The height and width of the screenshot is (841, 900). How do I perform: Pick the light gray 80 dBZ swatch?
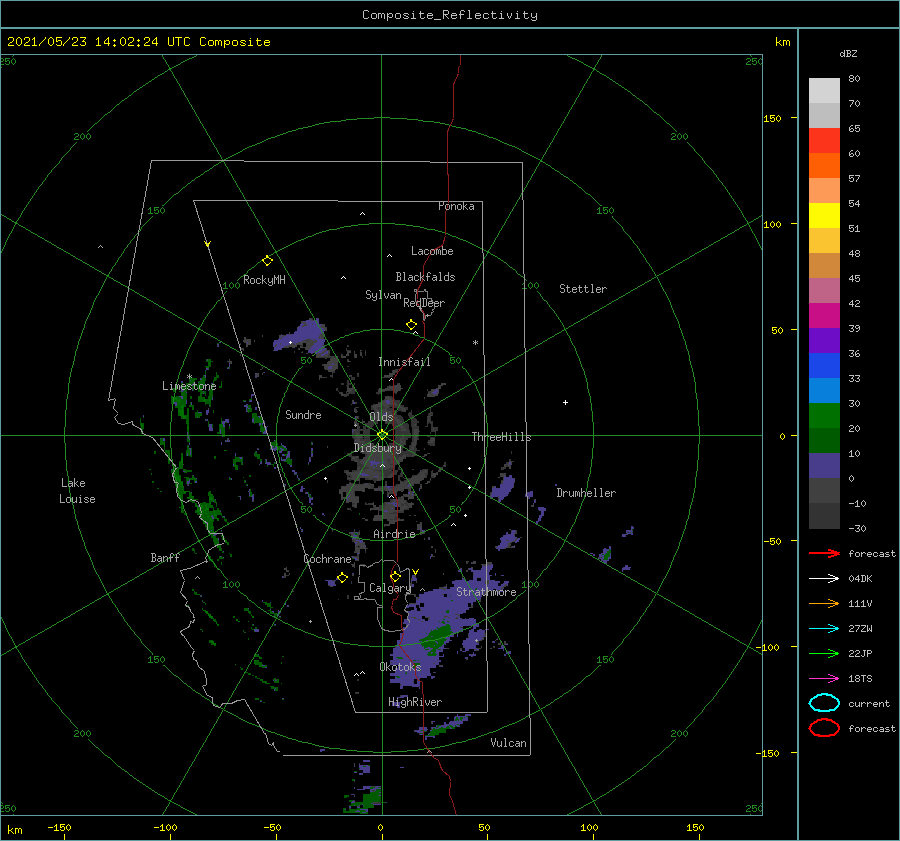click(824, 90)
